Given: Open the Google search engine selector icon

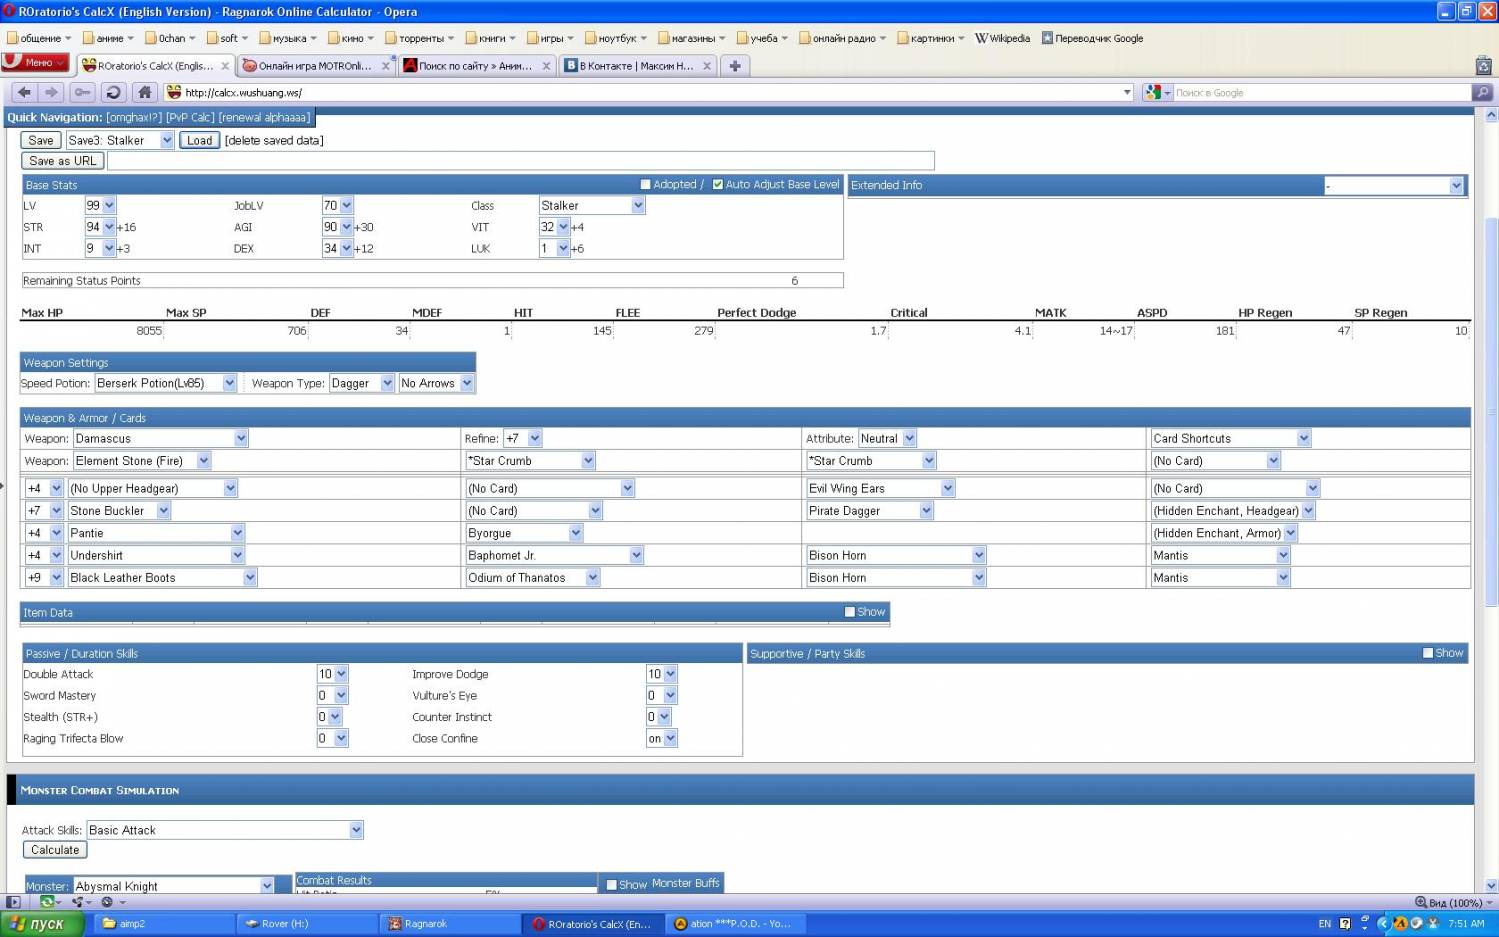Looking at the screenshot, I should click(1157, 92).
